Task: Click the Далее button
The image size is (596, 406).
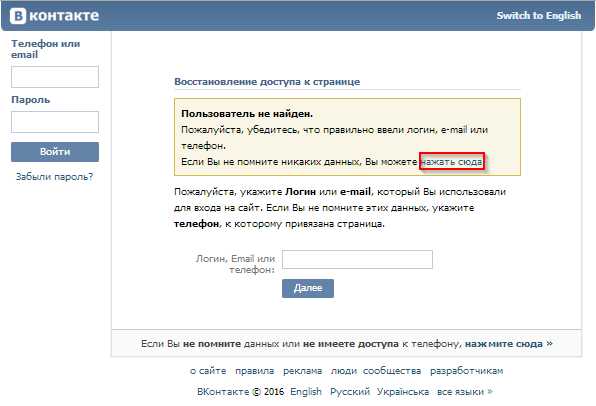Action: [x=308, y=288]
